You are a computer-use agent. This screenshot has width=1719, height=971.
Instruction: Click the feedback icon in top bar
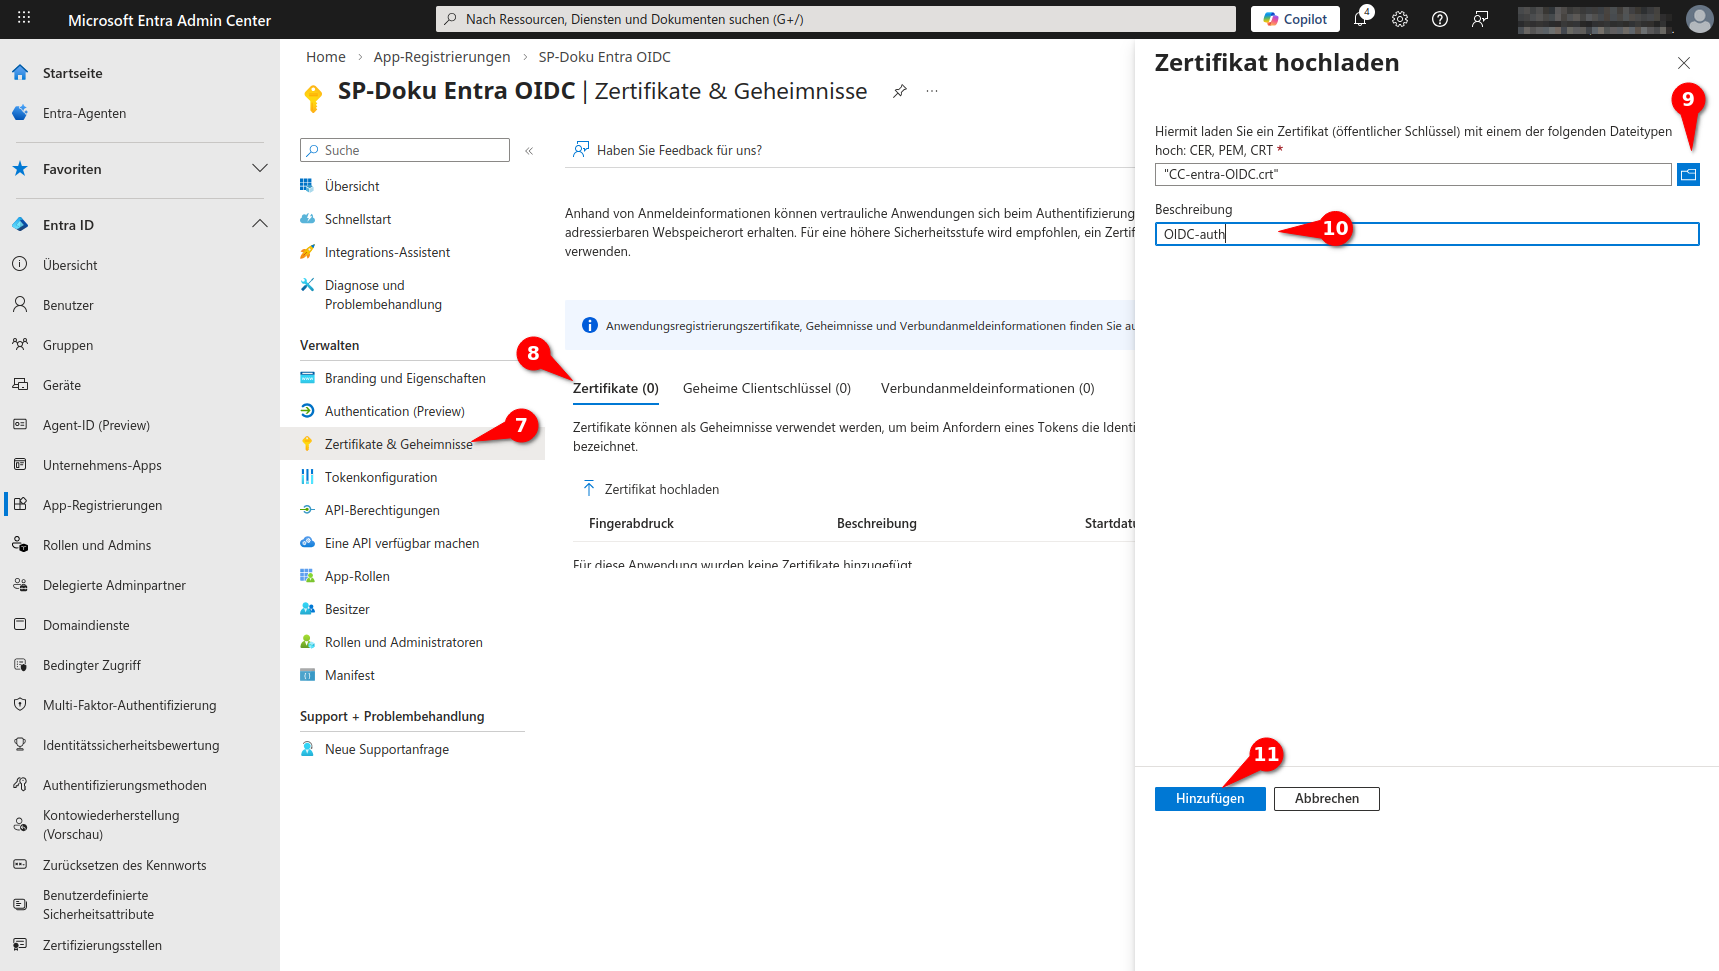(x=1480, y=19)
